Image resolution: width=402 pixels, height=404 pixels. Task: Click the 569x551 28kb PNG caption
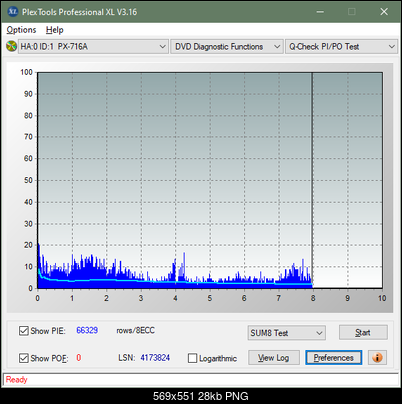pos(201,396)
